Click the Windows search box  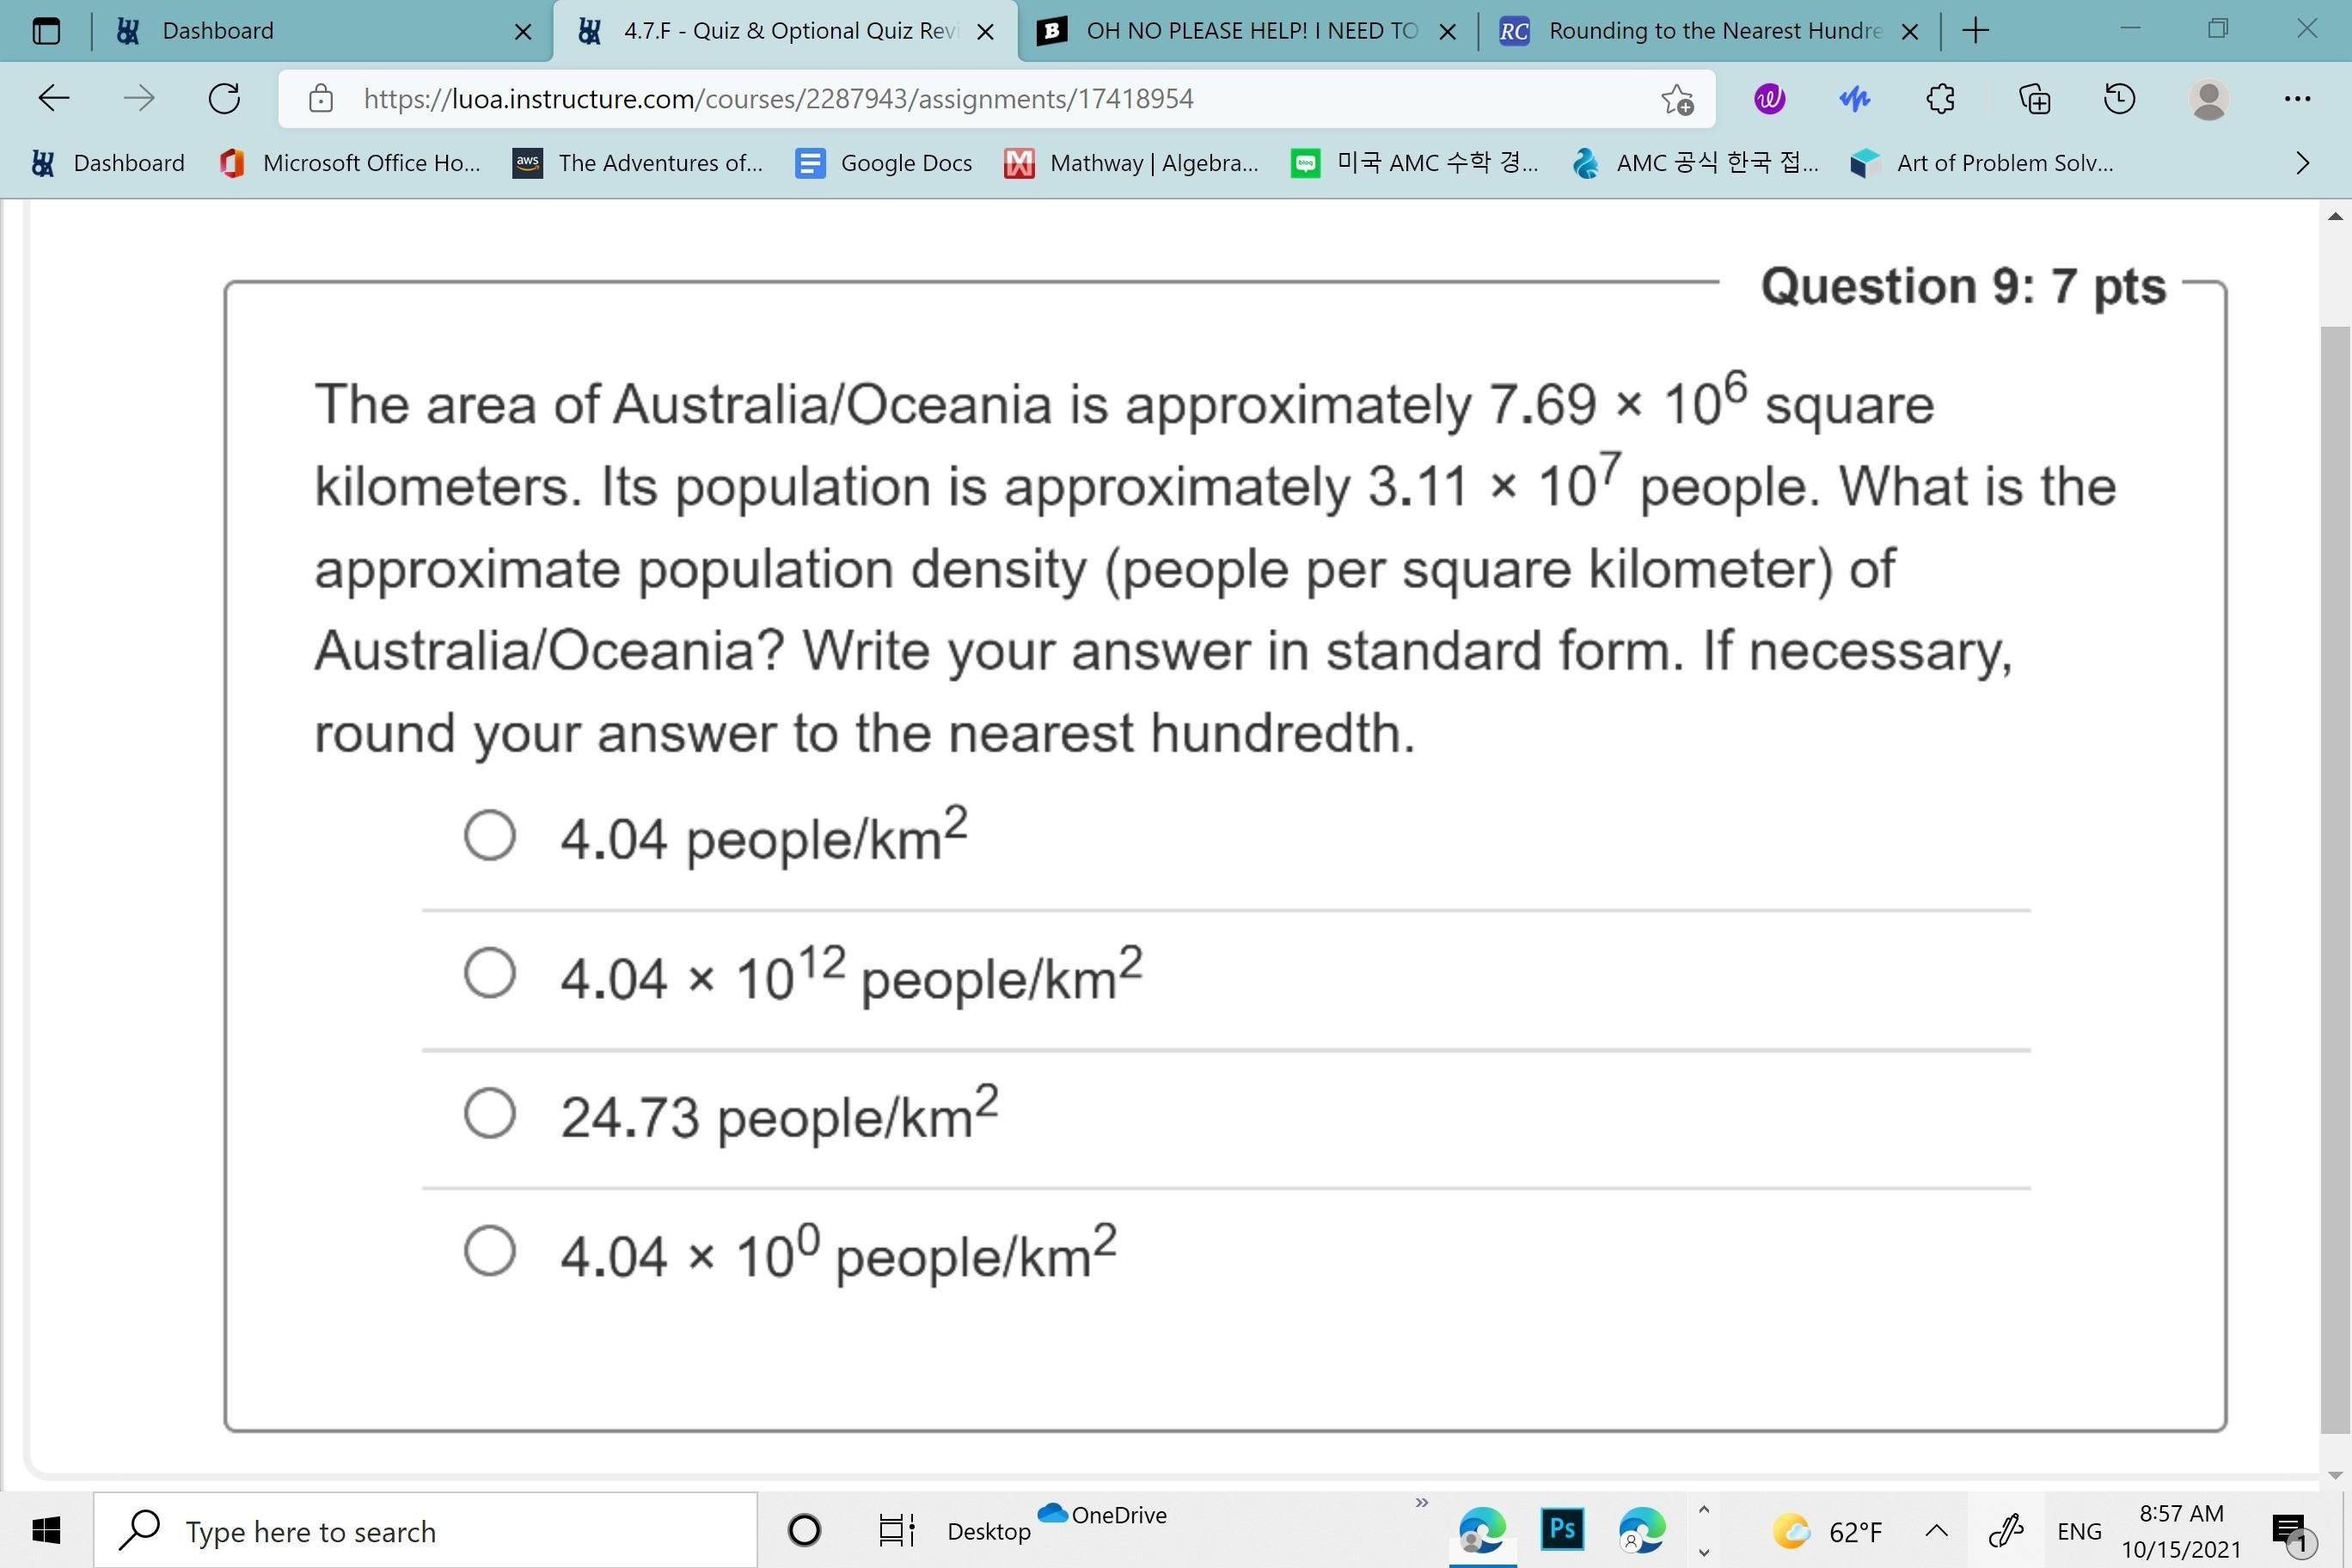(x=425, y=1531)
